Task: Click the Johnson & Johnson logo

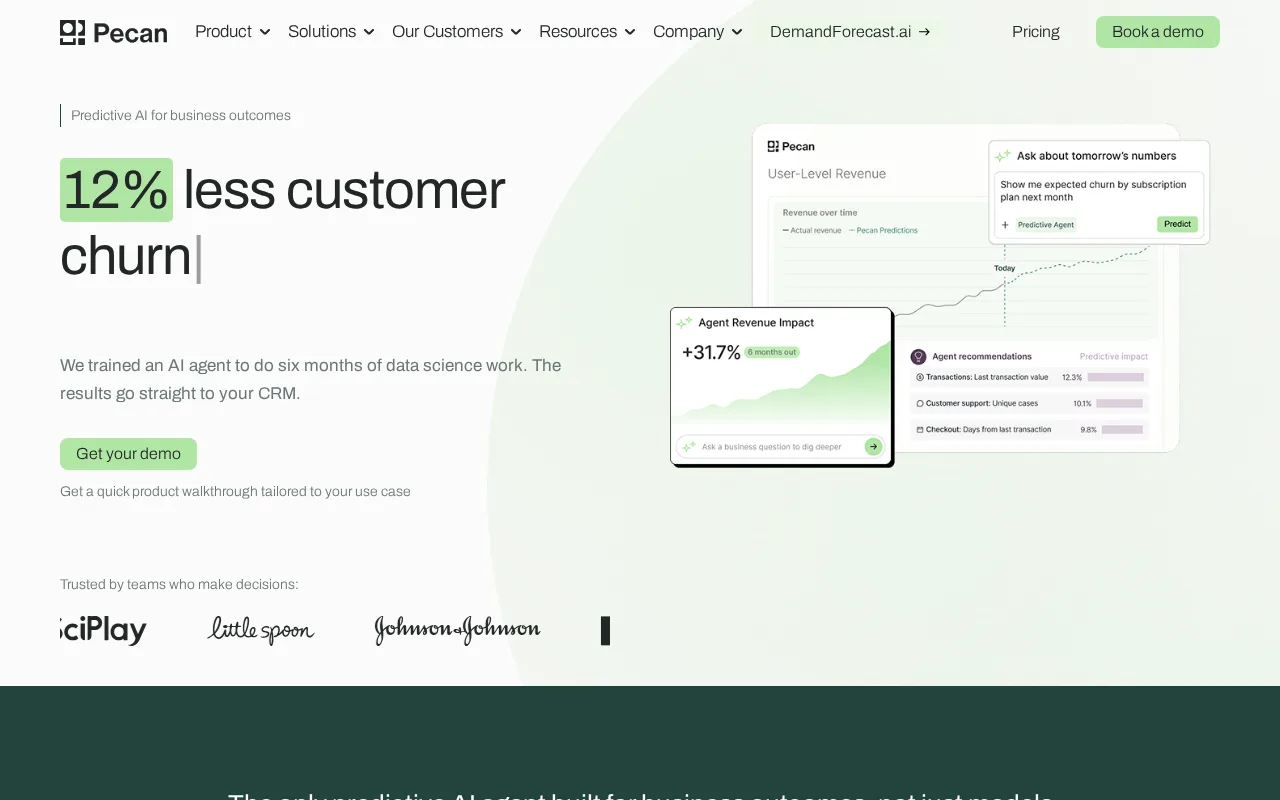Action: [x=457, y=630]
